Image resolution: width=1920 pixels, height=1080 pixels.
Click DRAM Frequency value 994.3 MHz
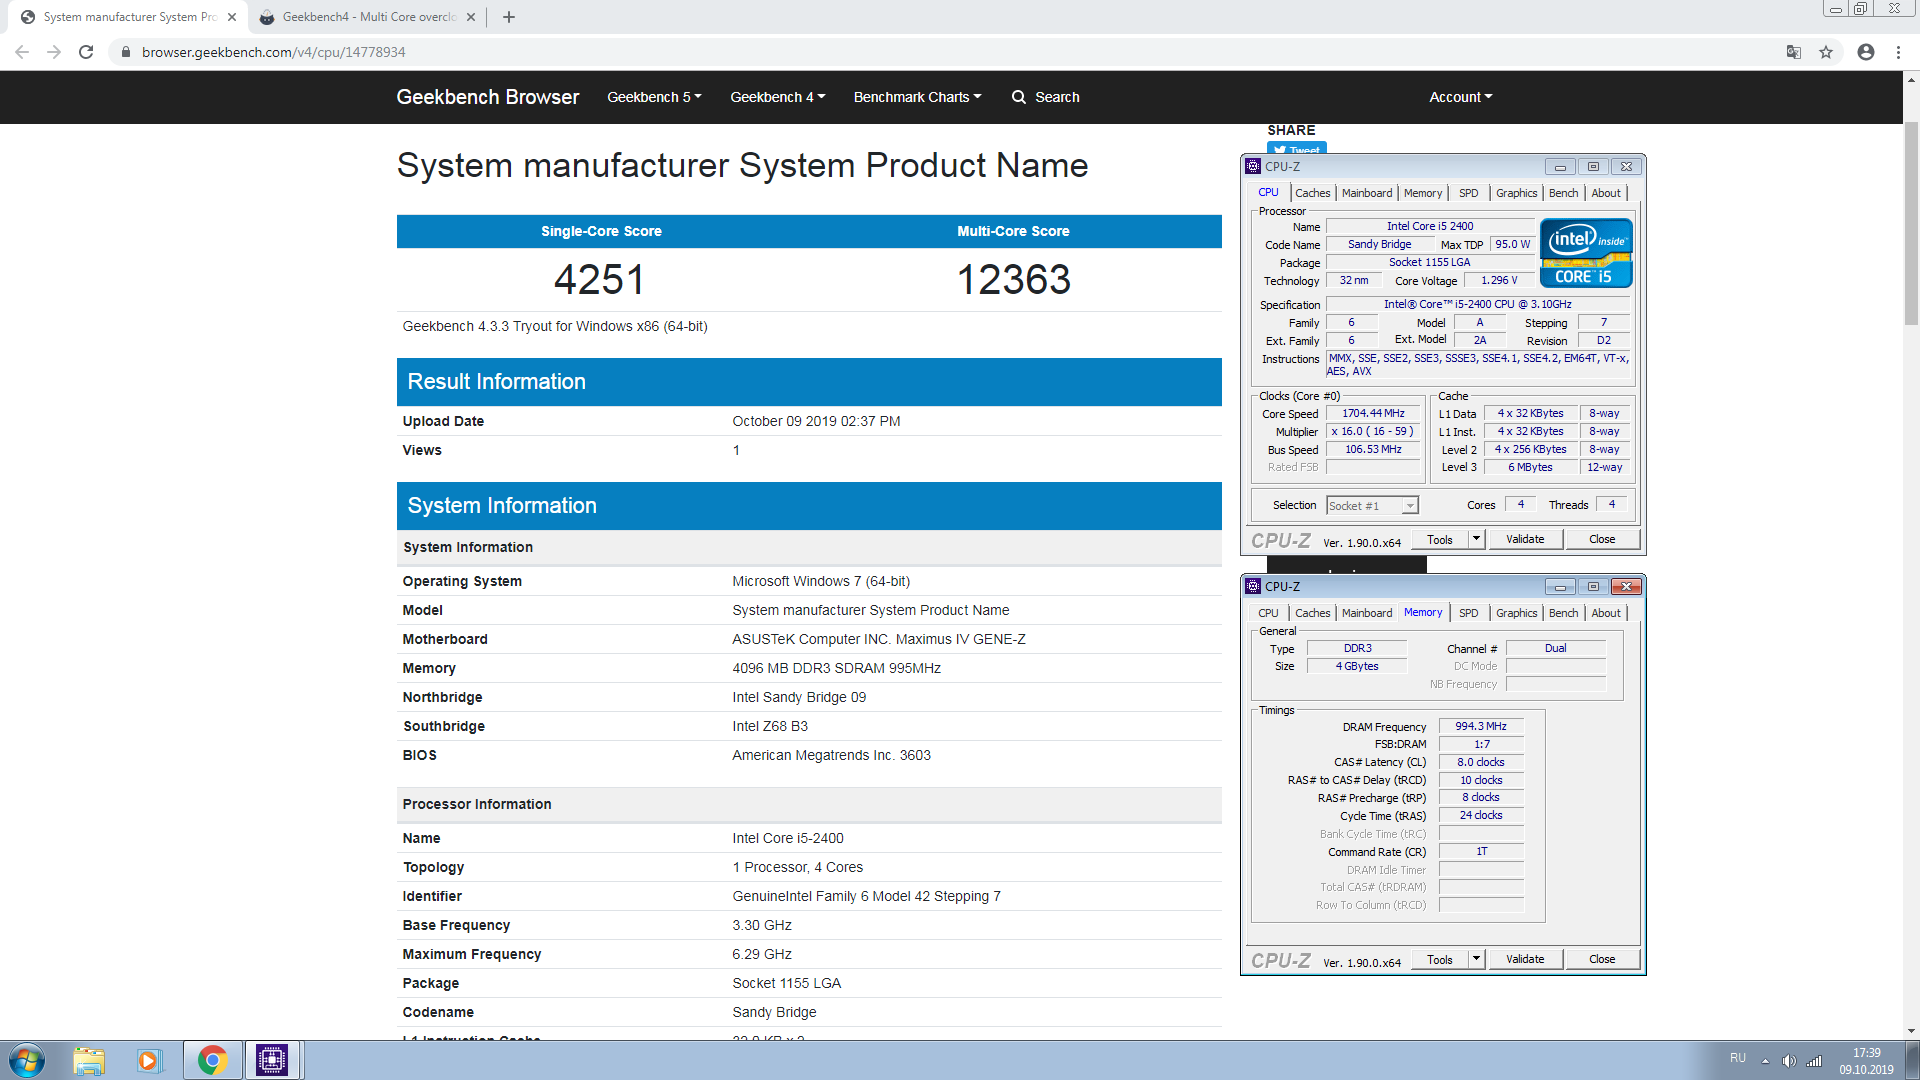coord(1481,727)
